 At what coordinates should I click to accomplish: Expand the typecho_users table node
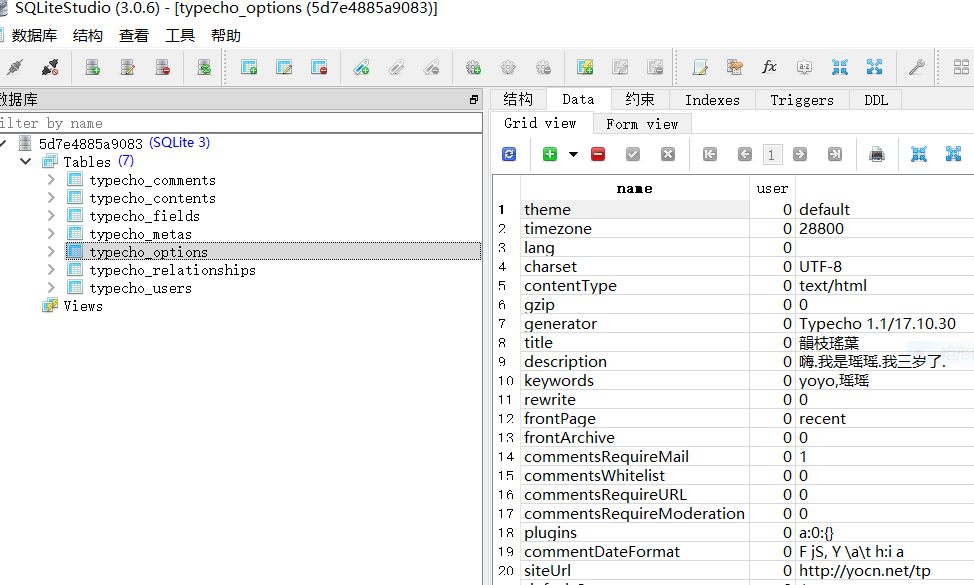51,288
